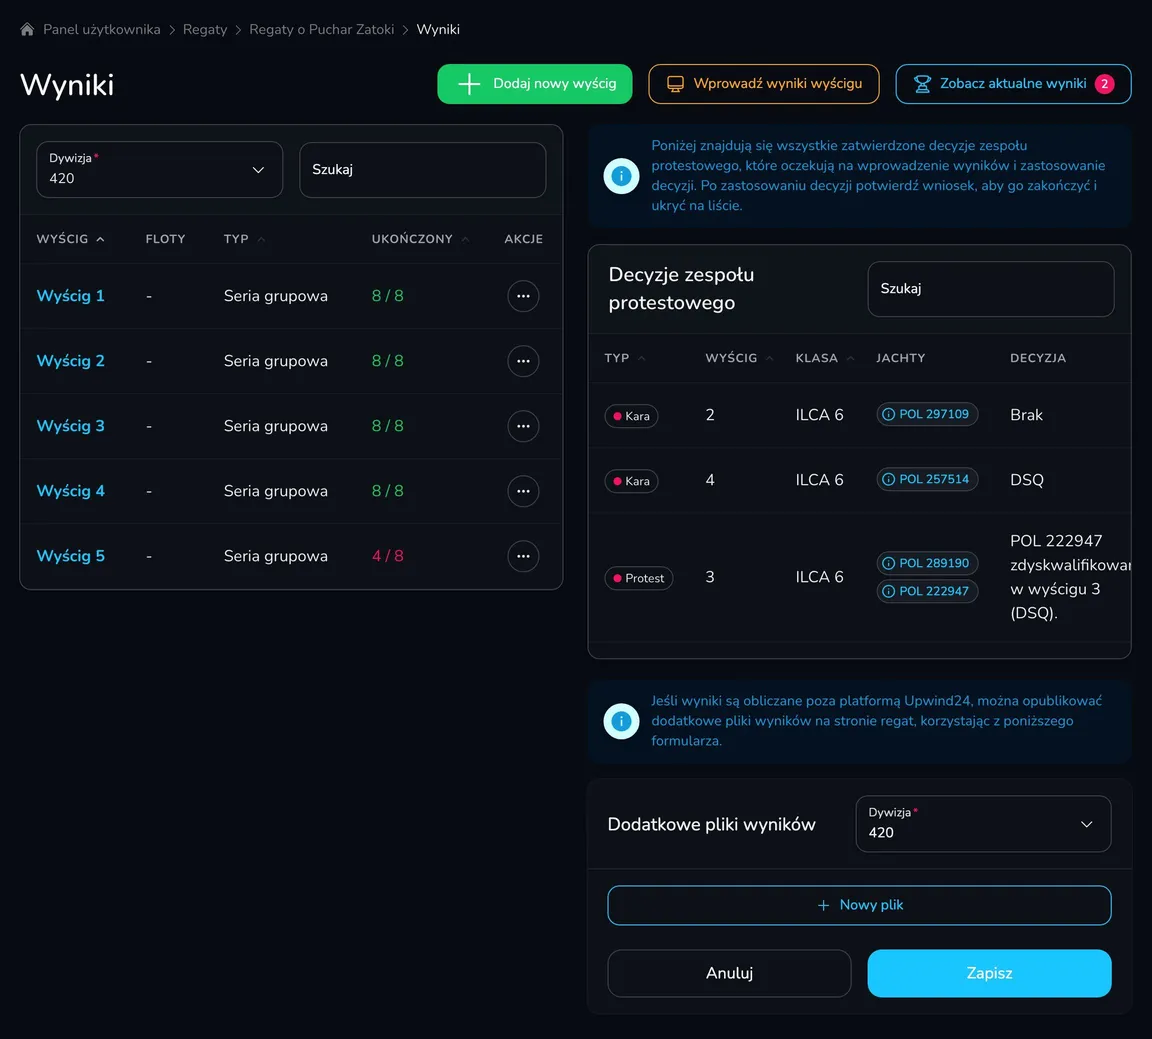This screenshot has height=1039, width=1152.
Task: Open yacht POL 297109 details
Action: [x=927, y=414]
